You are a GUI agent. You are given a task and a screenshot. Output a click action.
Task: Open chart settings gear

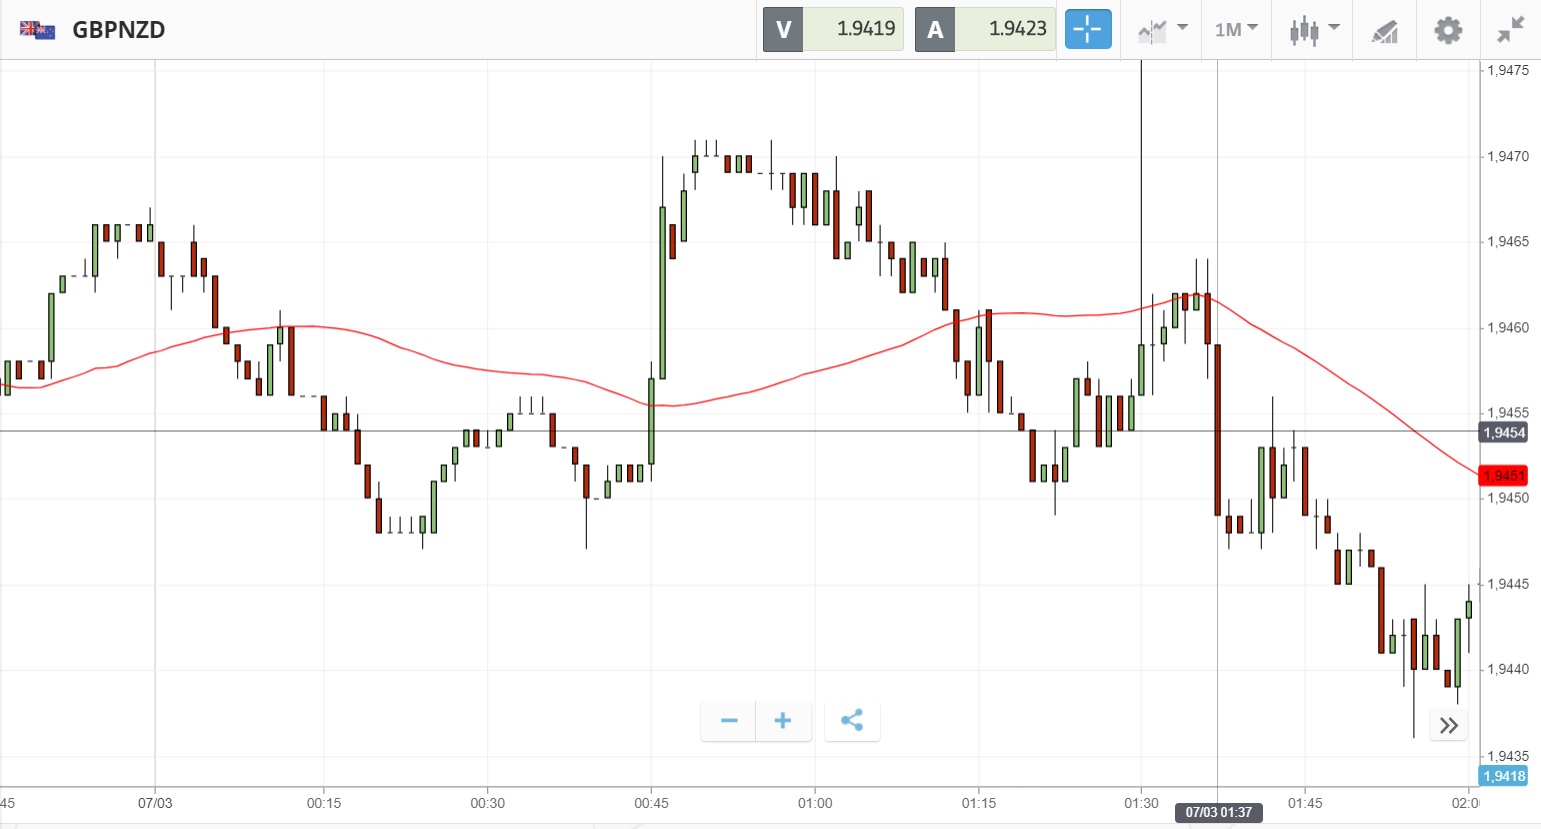point(1447,30)
